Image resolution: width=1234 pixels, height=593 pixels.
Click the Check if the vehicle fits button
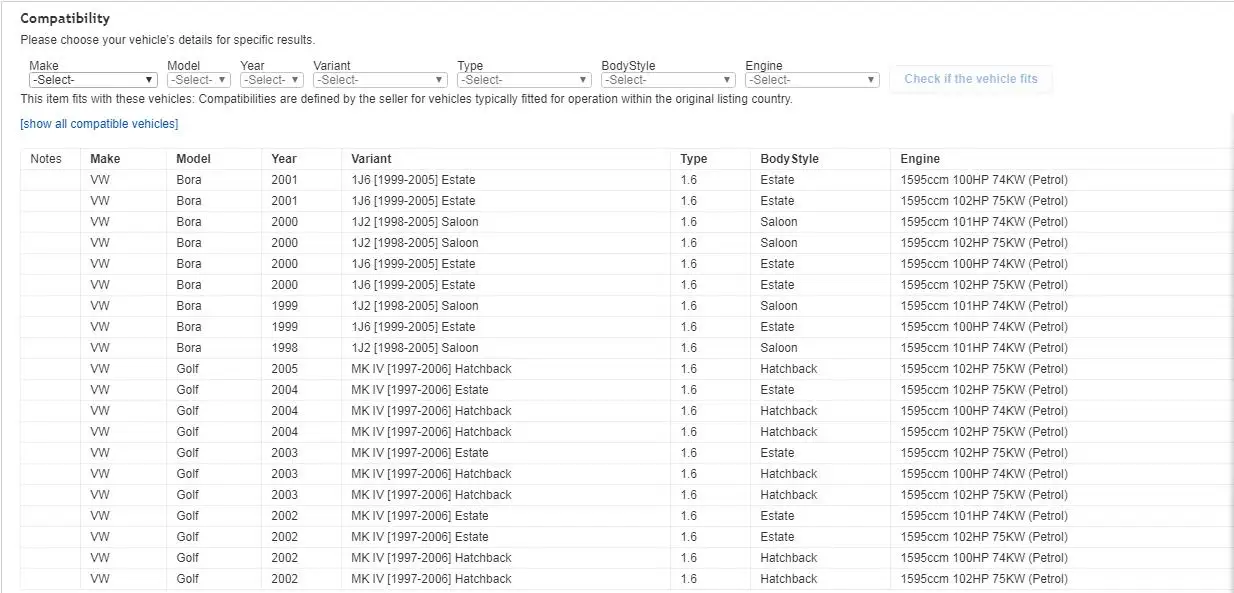[x=971, y=79]
